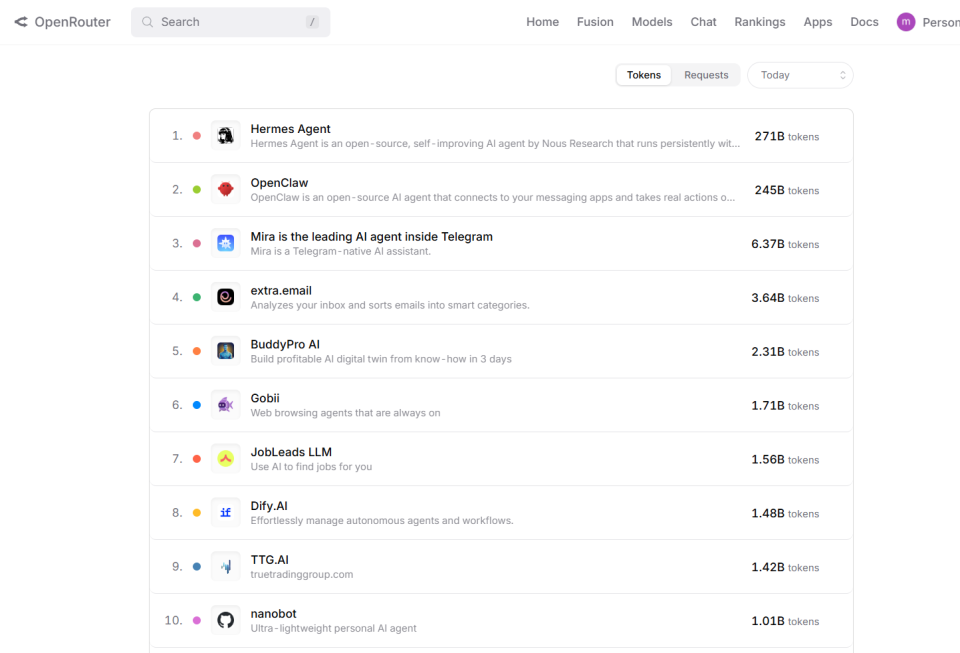Click 'Web browsing agents that are always on'
This screenshot has width=960, height=653.
click(x=345, y=413)
